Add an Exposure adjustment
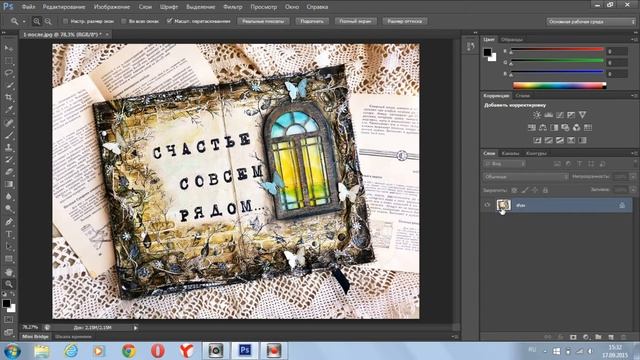 tap(571, 115)
